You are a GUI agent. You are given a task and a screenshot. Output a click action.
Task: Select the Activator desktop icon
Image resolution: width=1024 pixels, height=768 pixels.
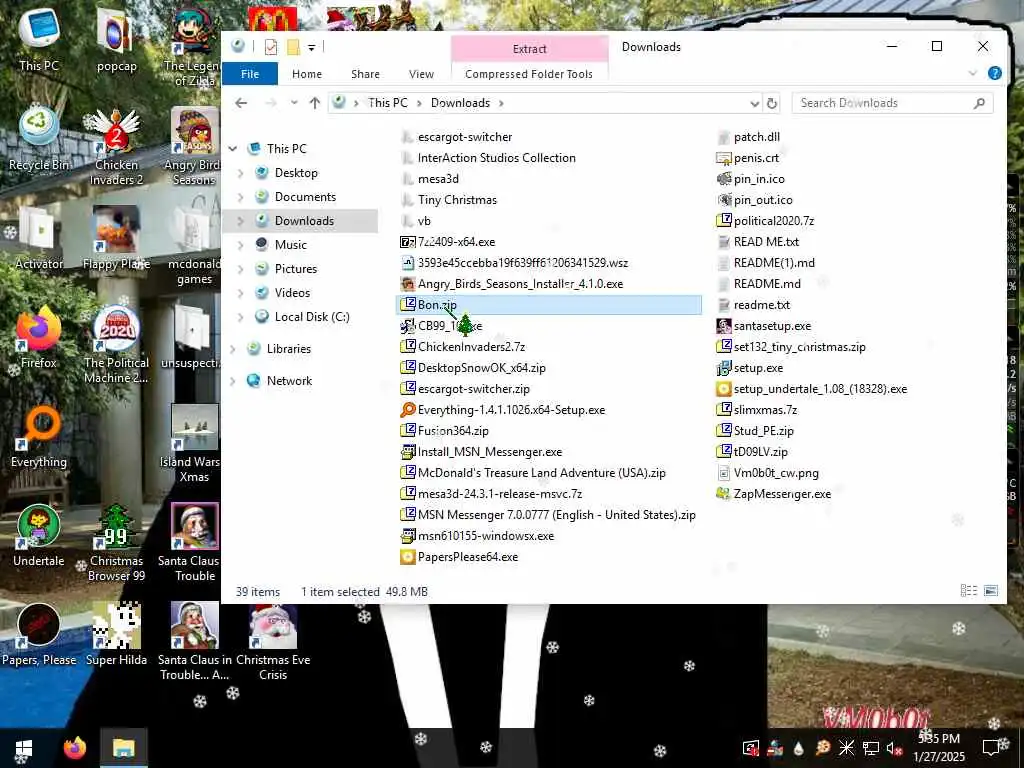point(39,238)
